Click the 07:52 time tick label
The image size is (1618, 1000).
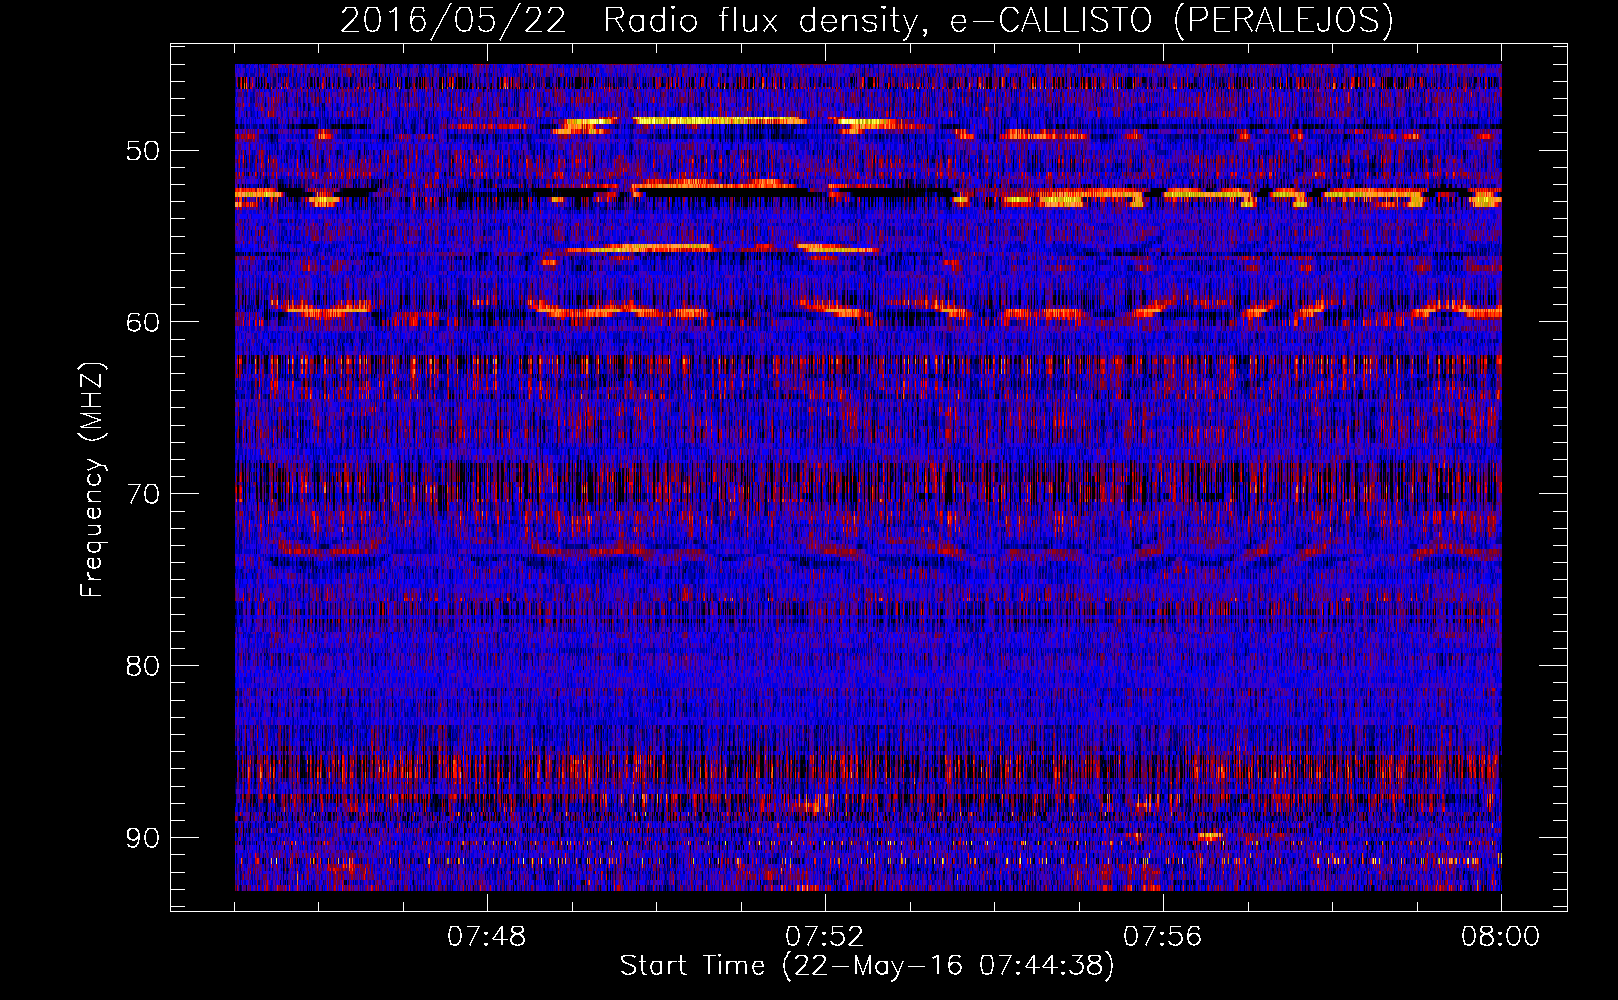point(825,937)
